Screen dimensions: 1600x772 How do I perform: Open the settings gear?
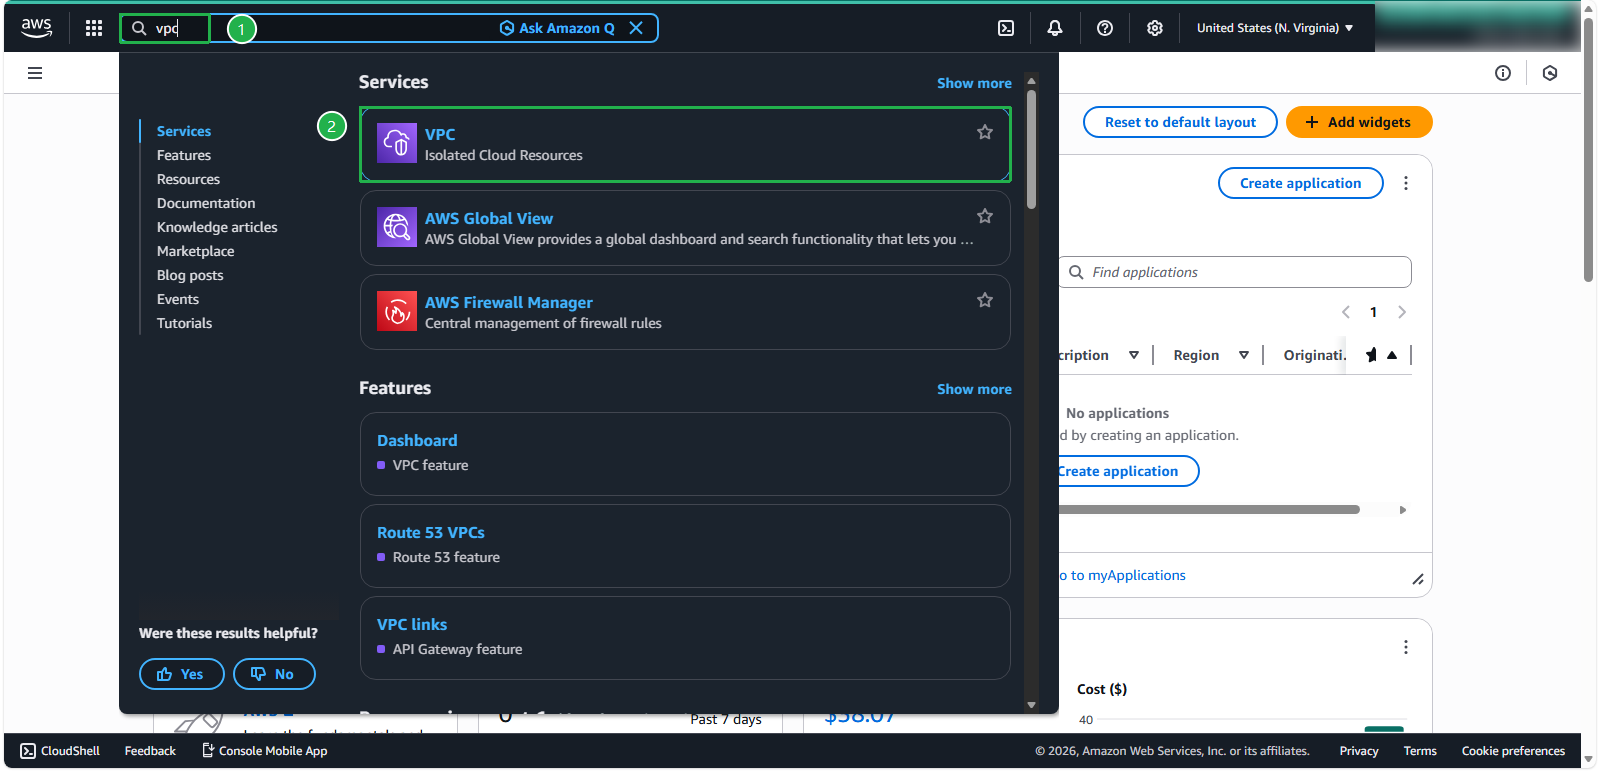(x=1155, y=28)
